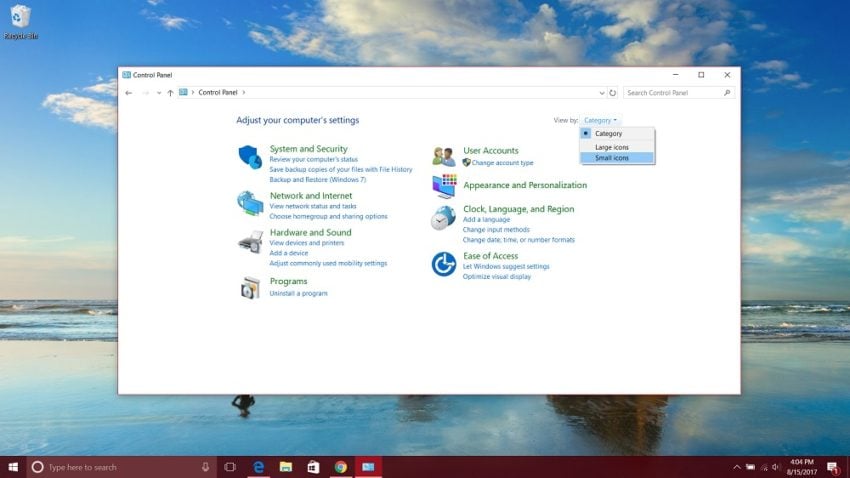Open Clock, Language, and Region heading
The image size is (850, 478).
(x=518, y=209)
